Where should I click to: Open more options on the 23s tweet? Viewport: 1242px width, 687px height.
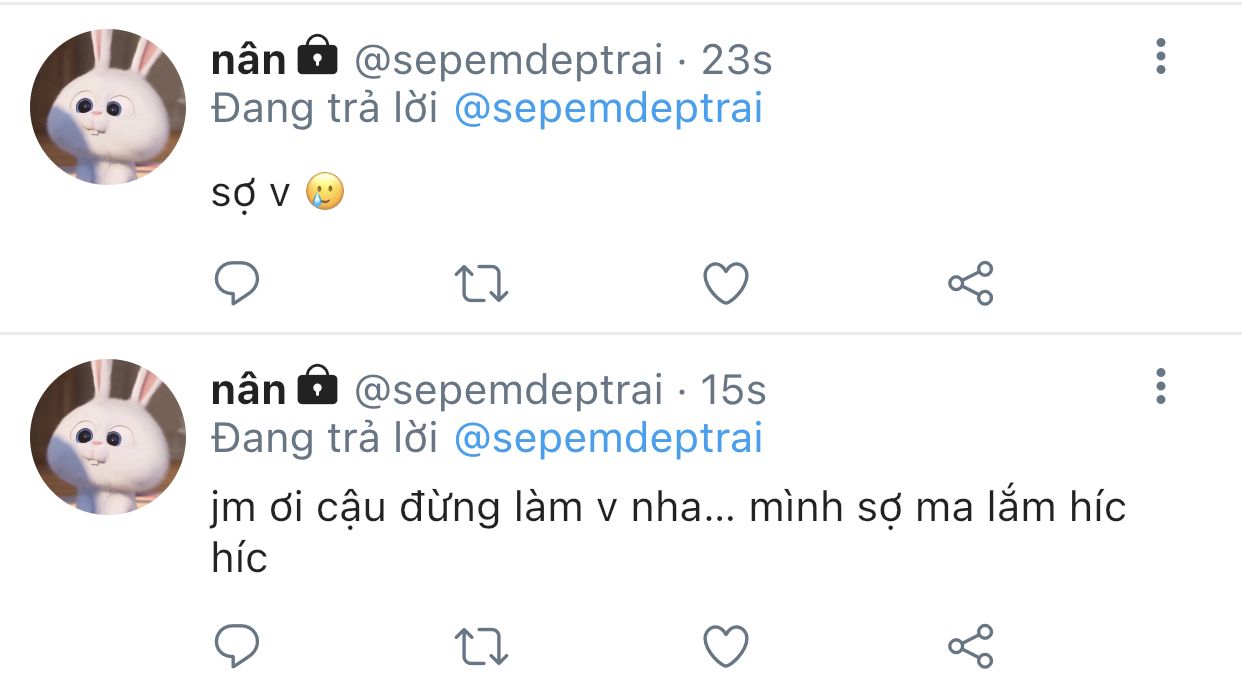(1161, 57)
